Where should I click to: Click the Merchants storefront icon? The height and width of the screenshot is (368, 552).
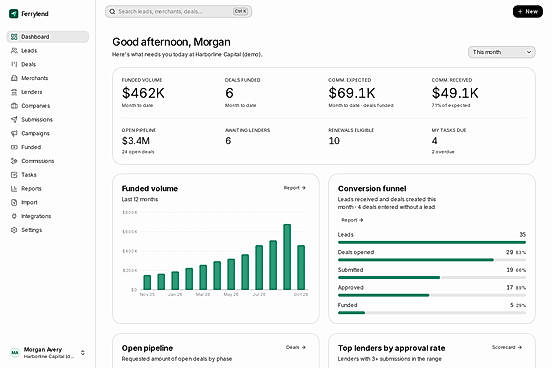pos(14,78)
